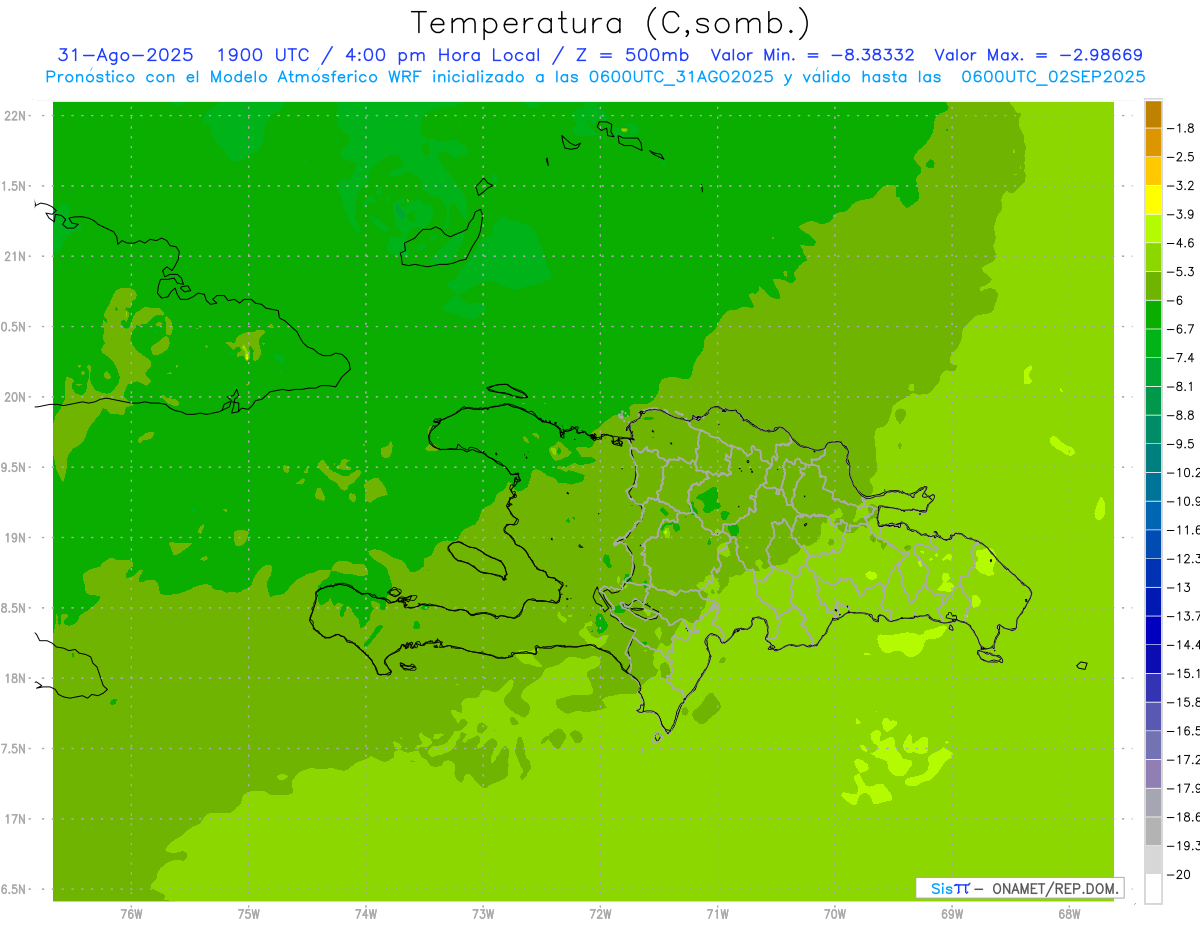Screen dimensions: 1200x927
Task: Click the dark orange legend swatch above -1.8
Action: (1153, 114)
